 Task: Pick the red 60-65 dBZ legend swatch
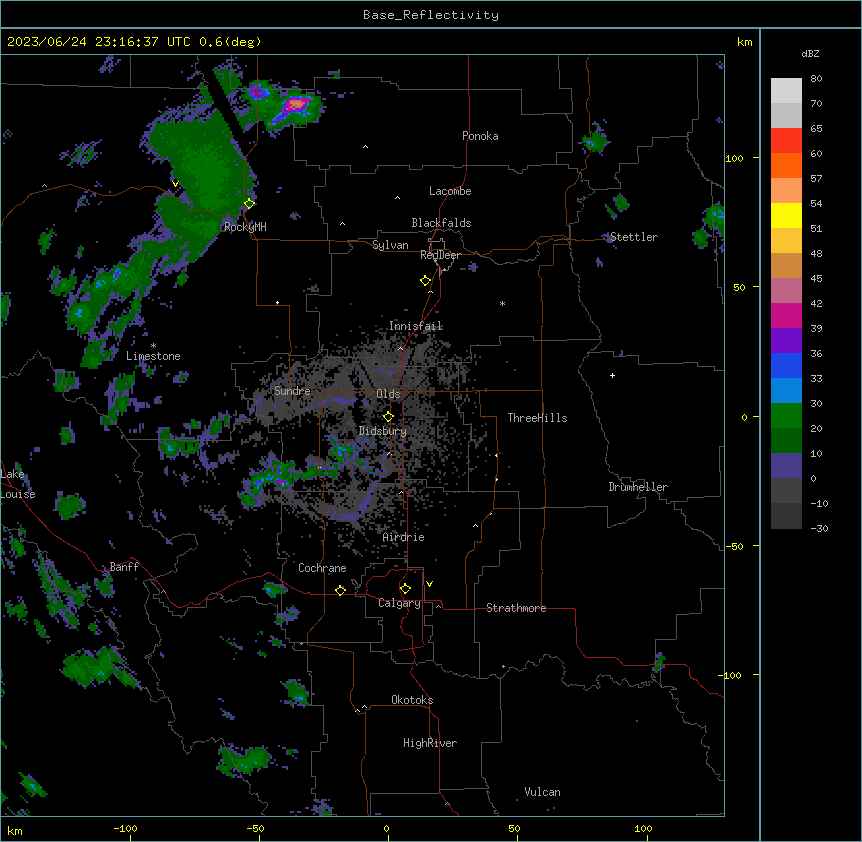tap(786, 141)
